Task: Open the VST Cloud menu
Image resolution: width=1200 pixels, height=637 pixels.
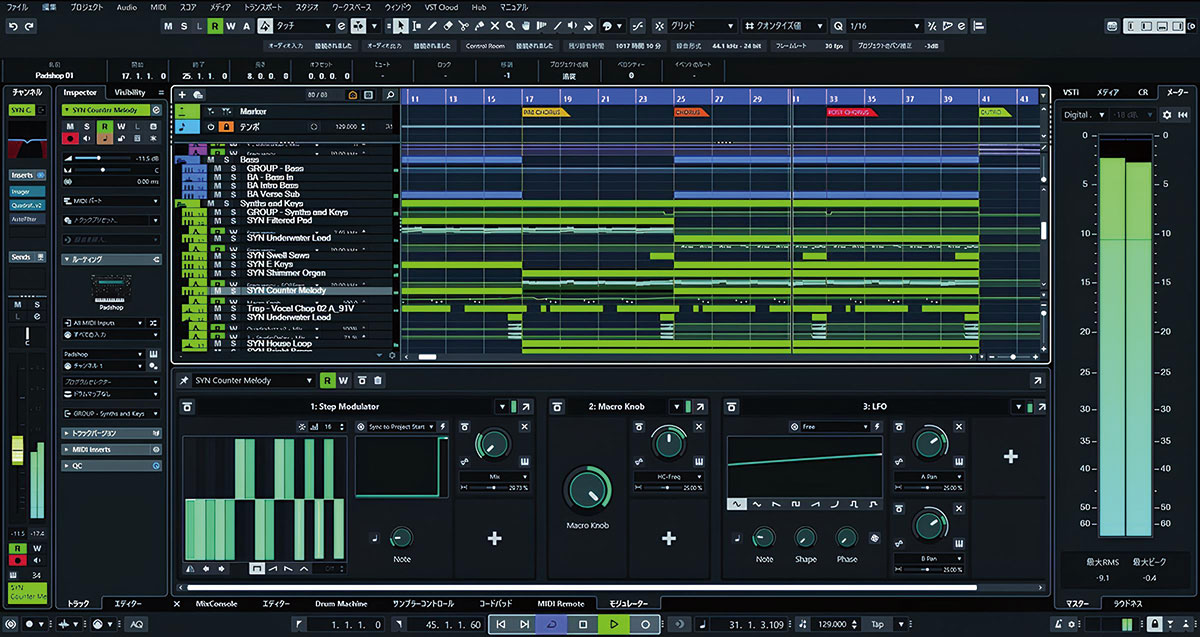Action: 441,7
